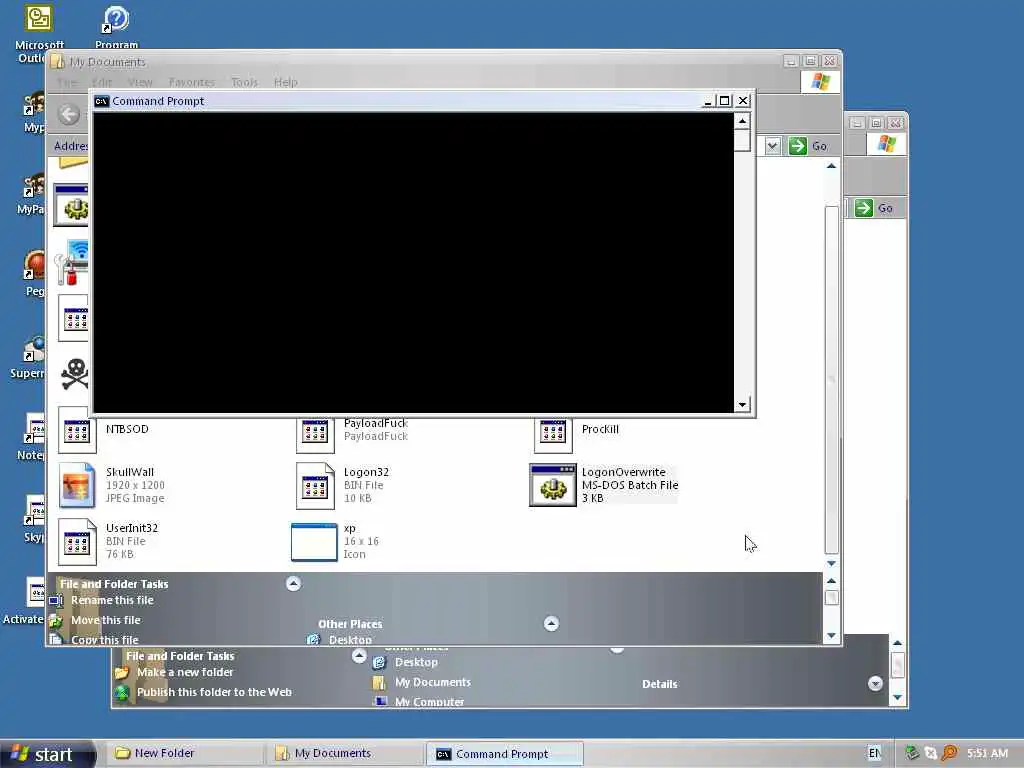
Task: Open the View menu in My Documents
Action: [140, 82]
